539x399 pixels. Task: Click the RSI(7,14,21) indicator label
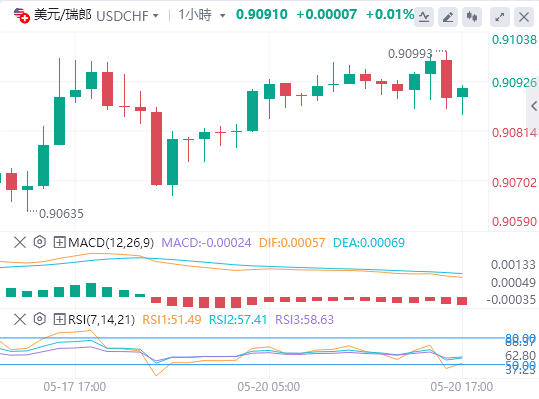pyautogui.click(x=101, y=320)
